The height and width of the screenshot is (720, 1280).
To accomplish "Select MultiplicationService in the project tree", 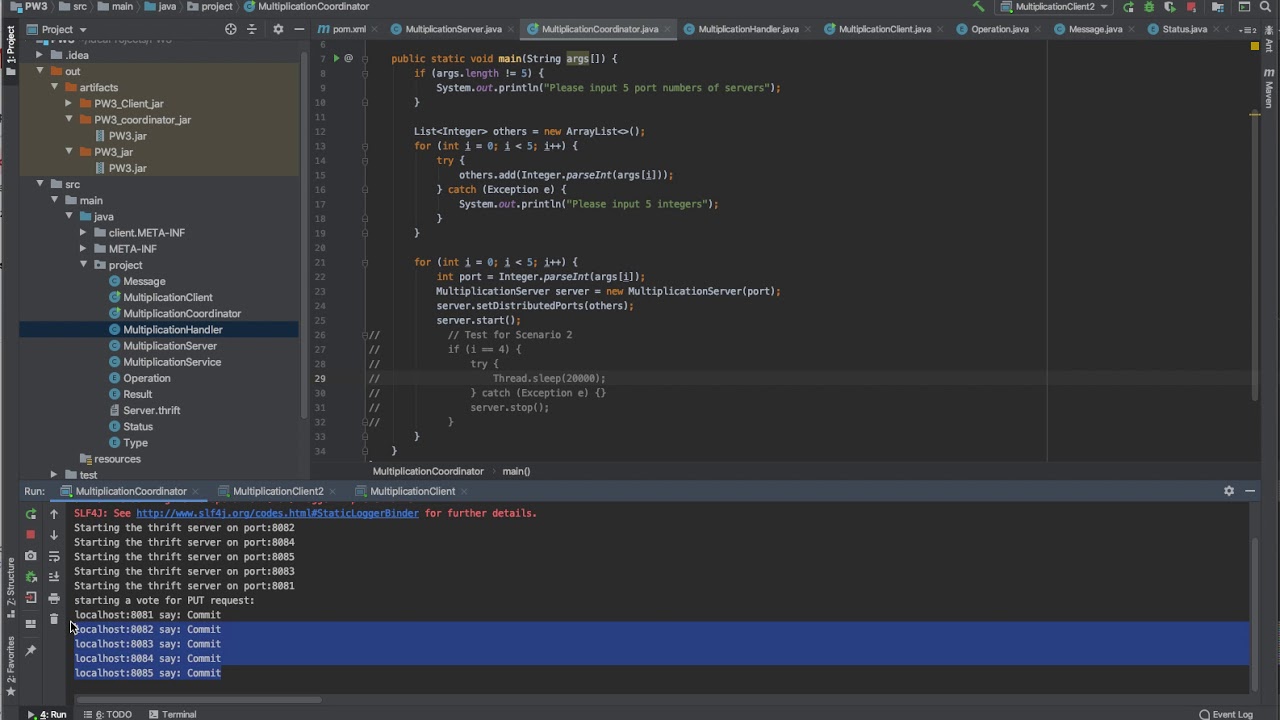I will [x=172, y=362].
